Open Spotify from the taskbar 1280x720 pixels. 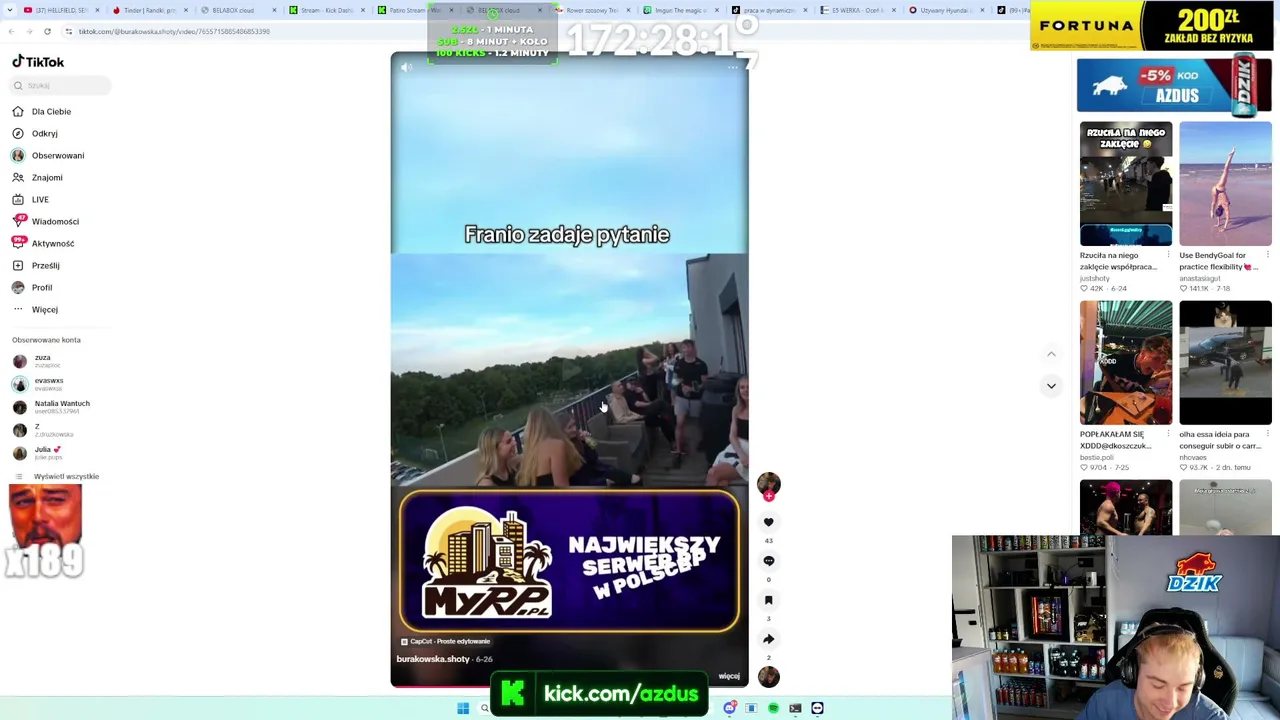773,709
